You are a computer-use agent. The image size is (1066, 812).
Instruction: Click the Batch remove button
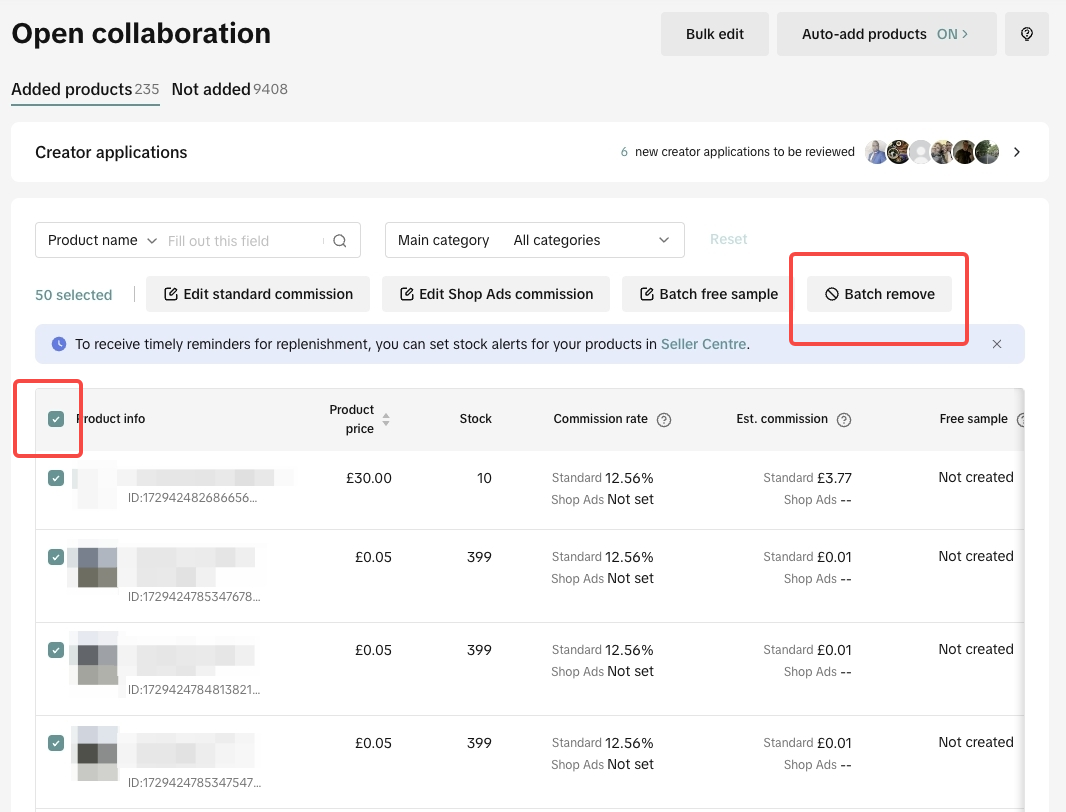point(879,294)
